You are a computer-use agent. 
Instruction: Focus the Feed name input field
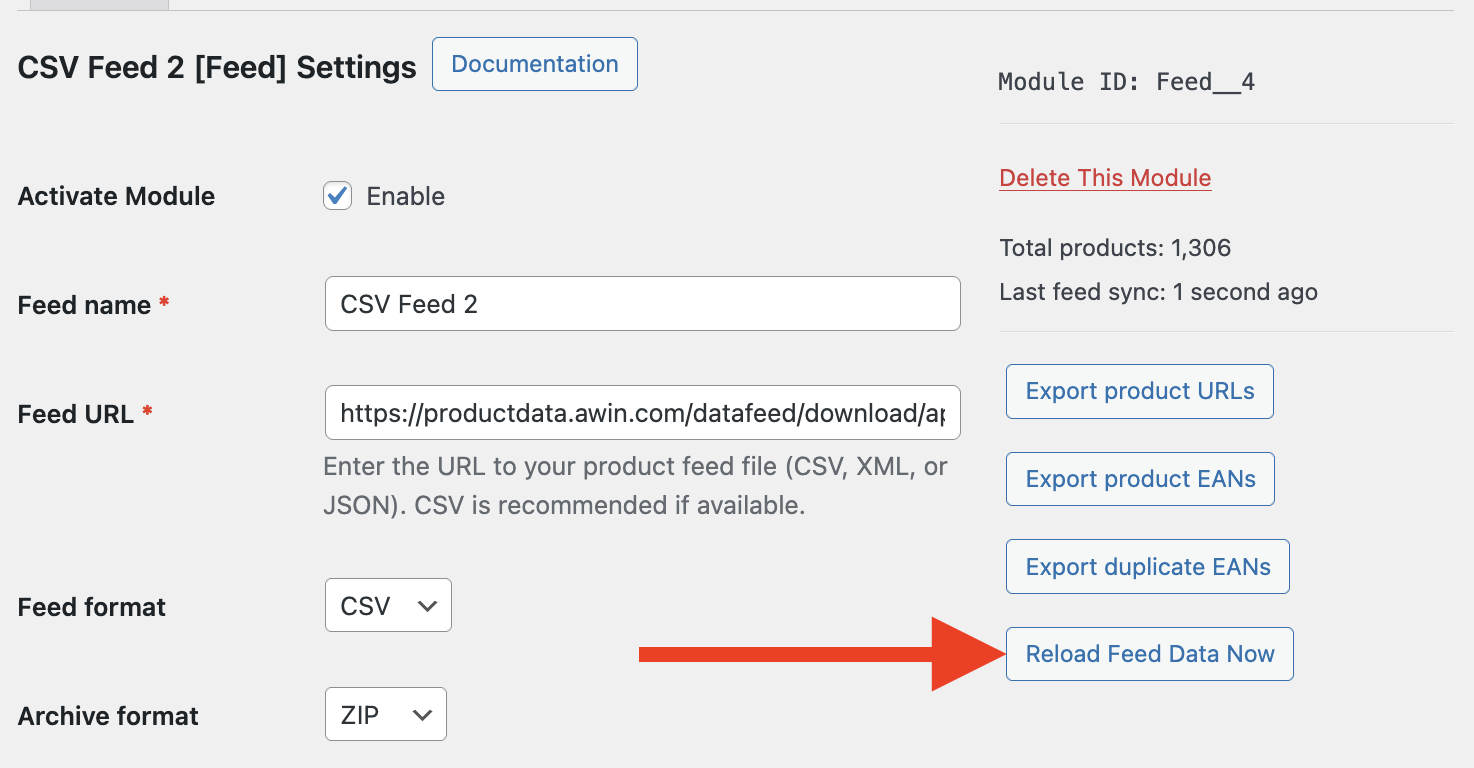click(642, 304)
